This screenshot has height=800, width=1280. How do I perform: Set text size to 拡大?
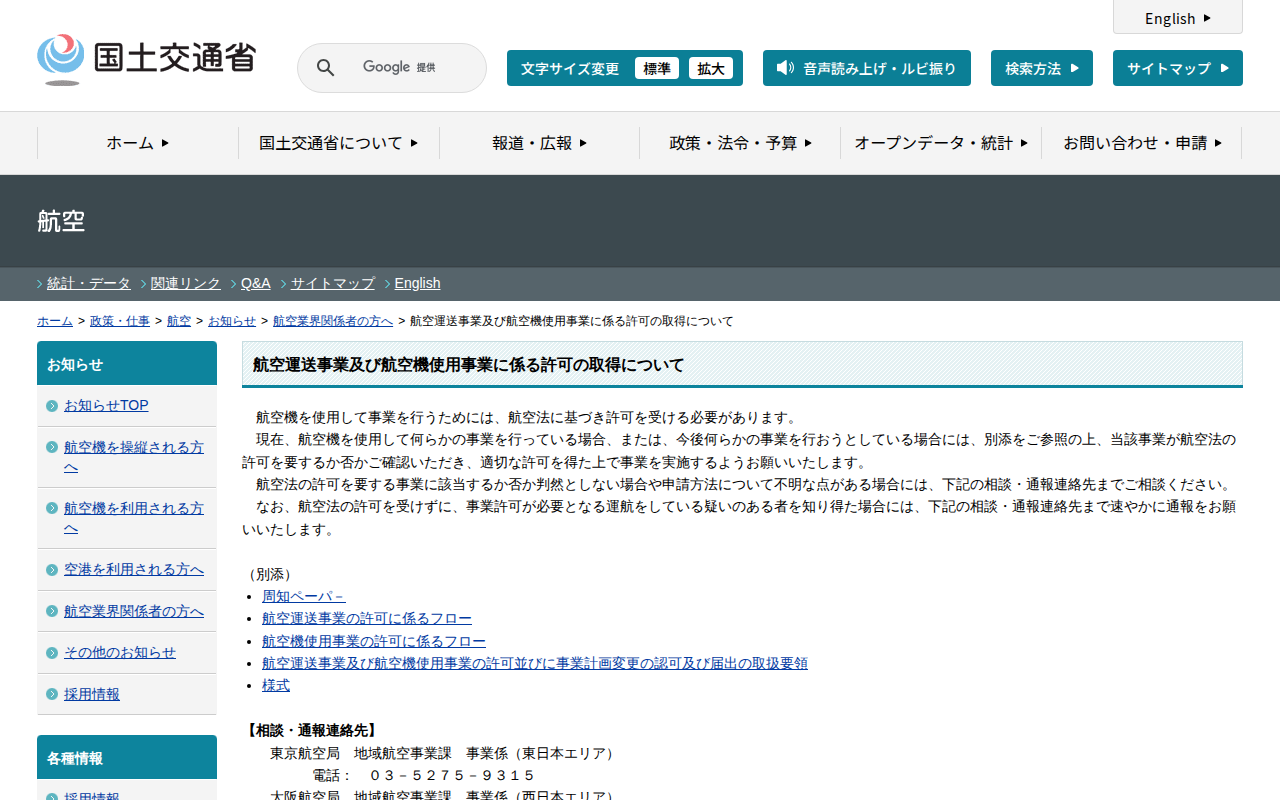(x=711, y=68)
